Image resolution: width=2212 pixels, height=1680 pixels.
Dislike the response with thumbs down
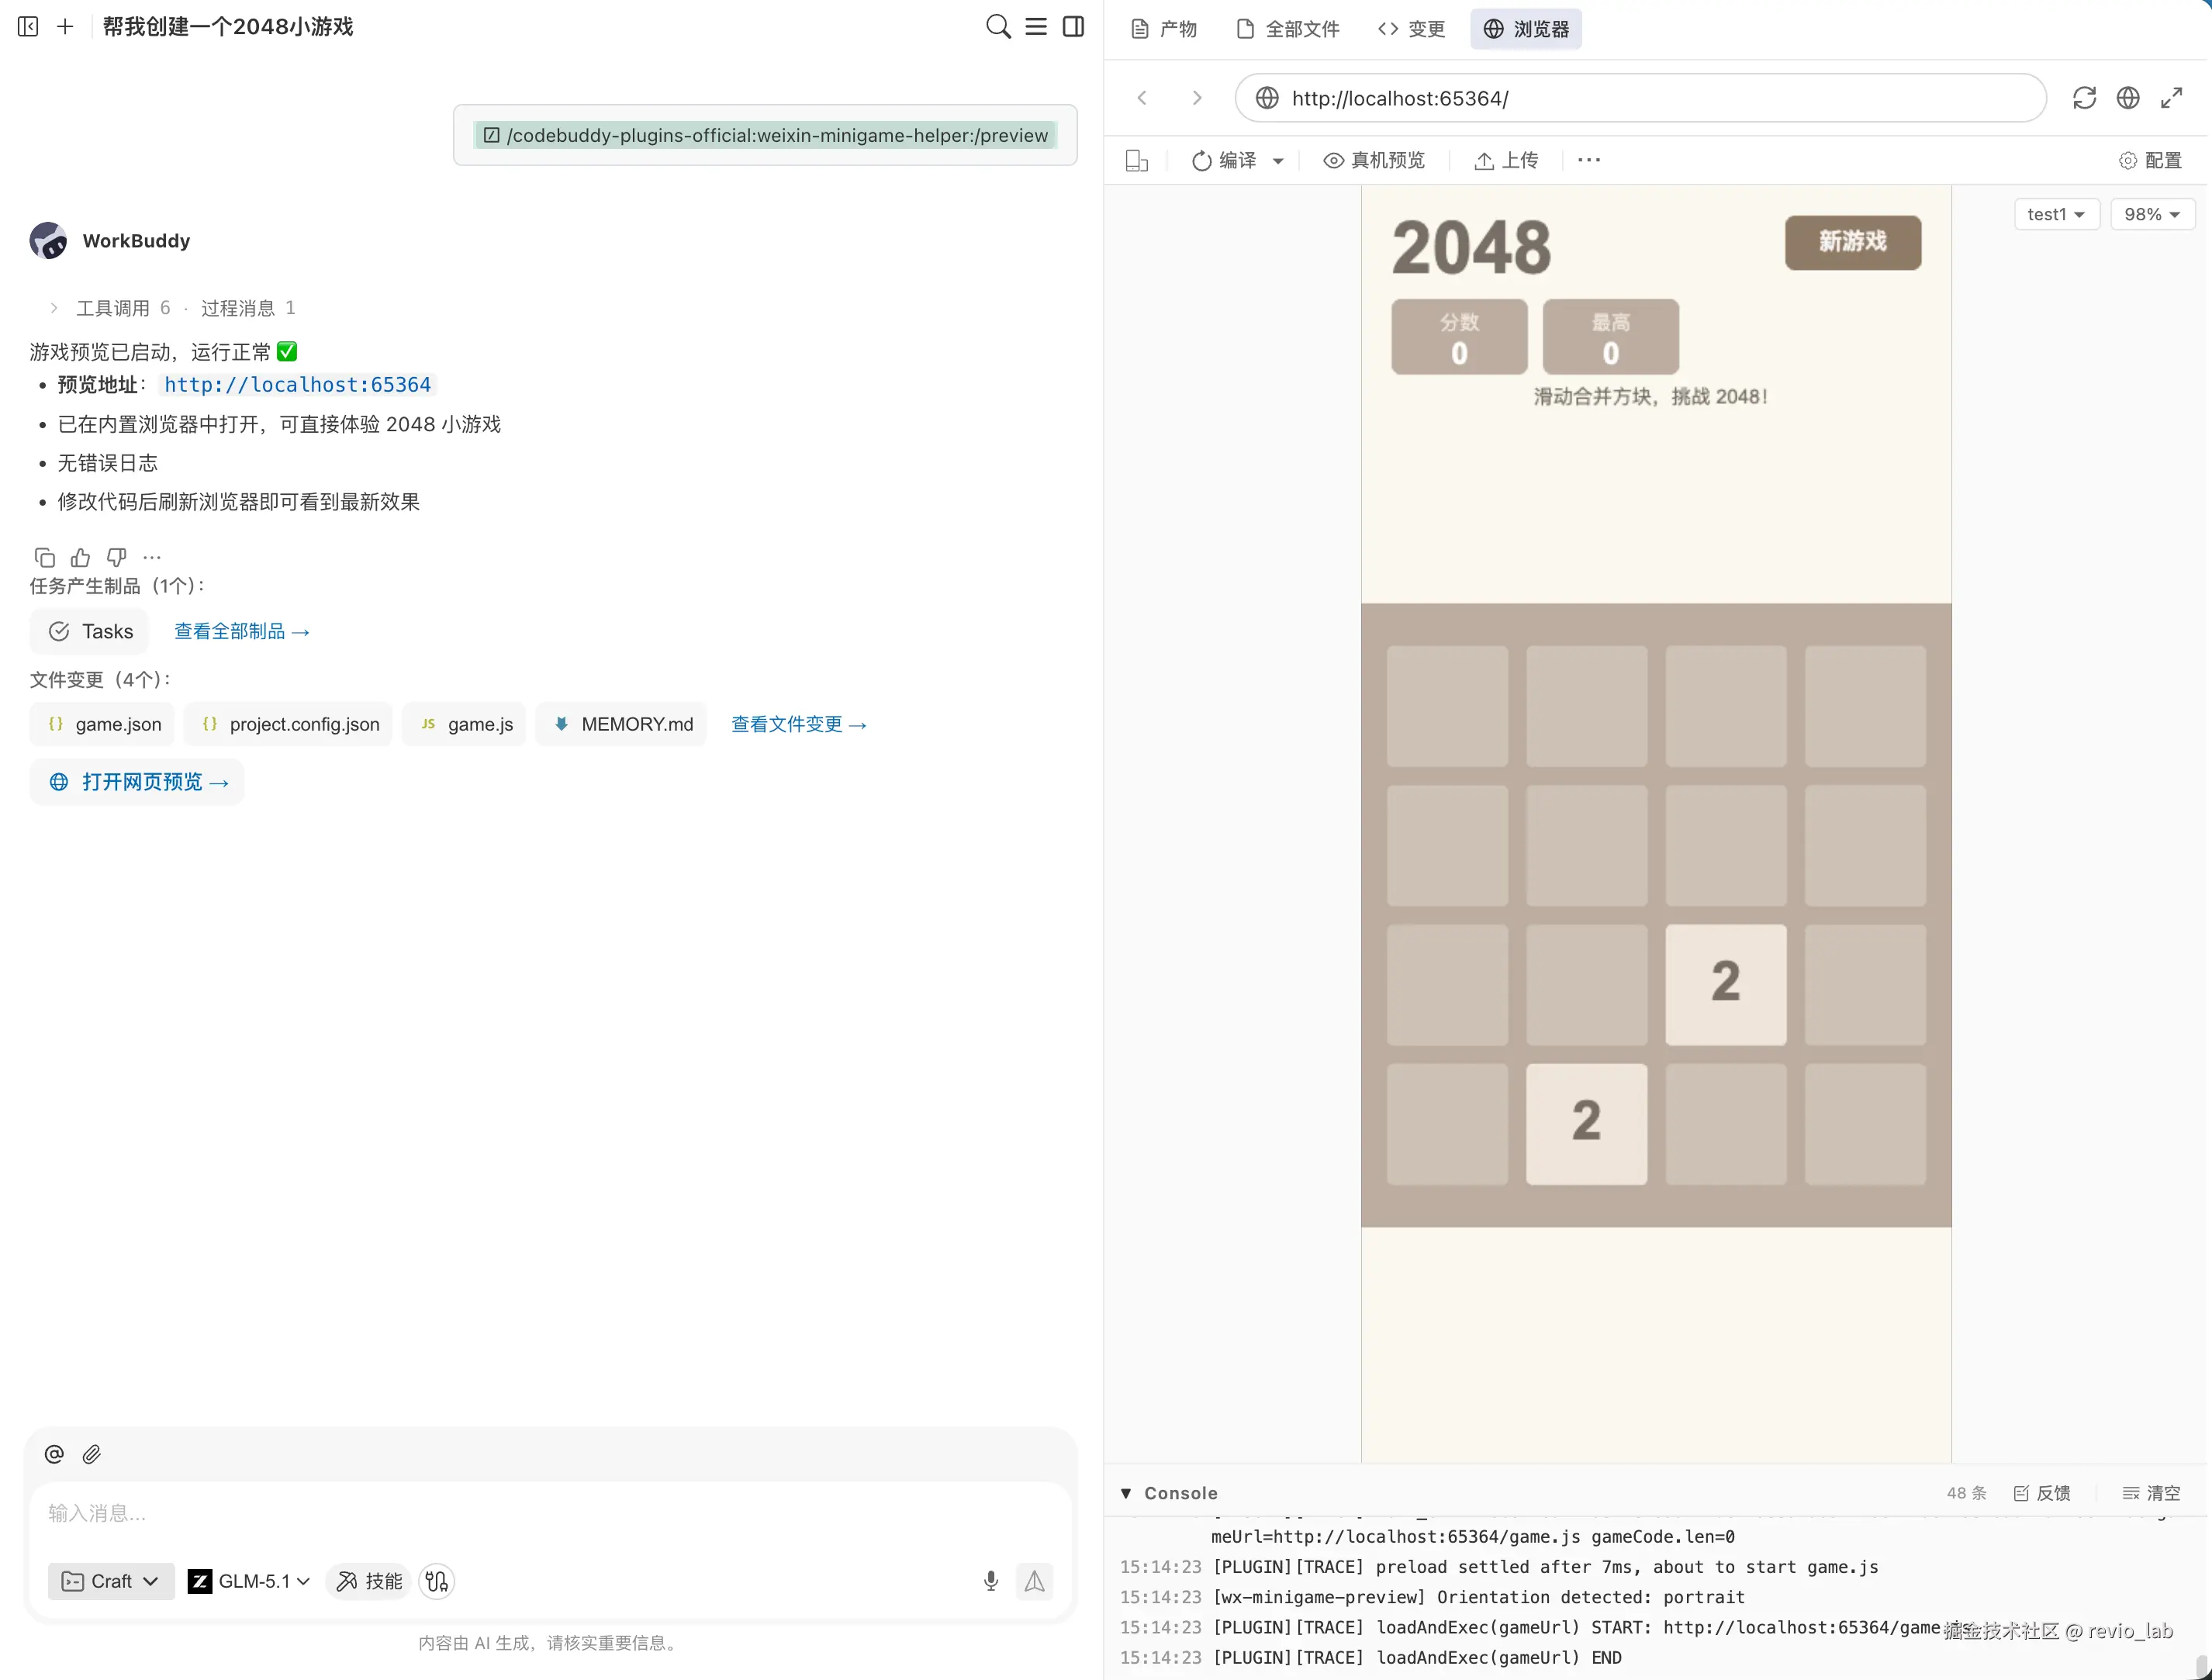click(x=116, y=557)
